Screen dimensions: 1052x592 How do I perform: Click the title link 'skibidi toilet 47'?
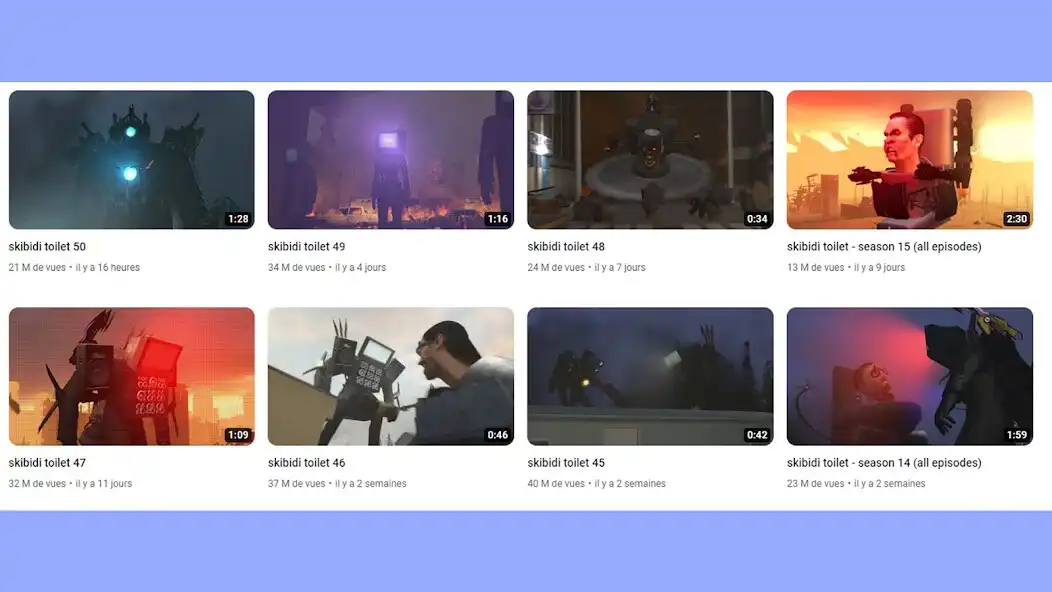pyautogui.click(x=47, y=462)
